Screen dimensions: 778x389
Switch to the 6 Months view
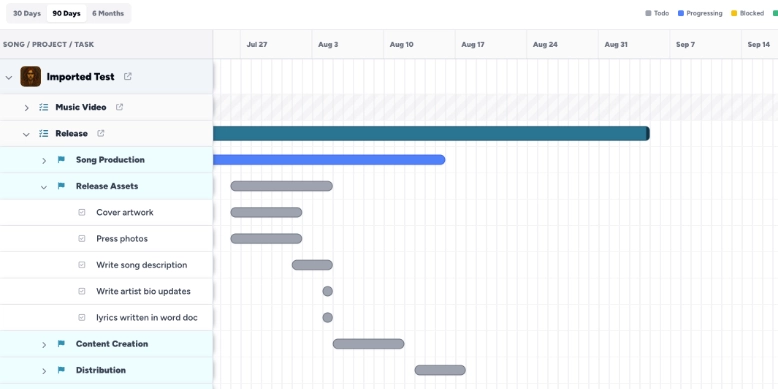tap(108, 13)
